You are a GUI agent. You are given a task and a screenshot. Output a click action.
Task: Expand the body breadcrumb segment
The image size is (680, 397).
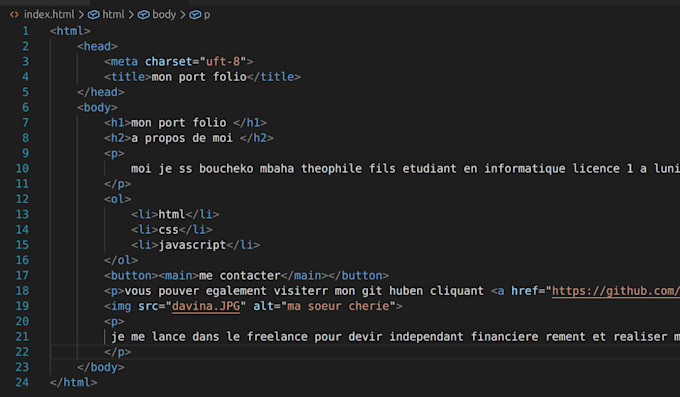164,15
